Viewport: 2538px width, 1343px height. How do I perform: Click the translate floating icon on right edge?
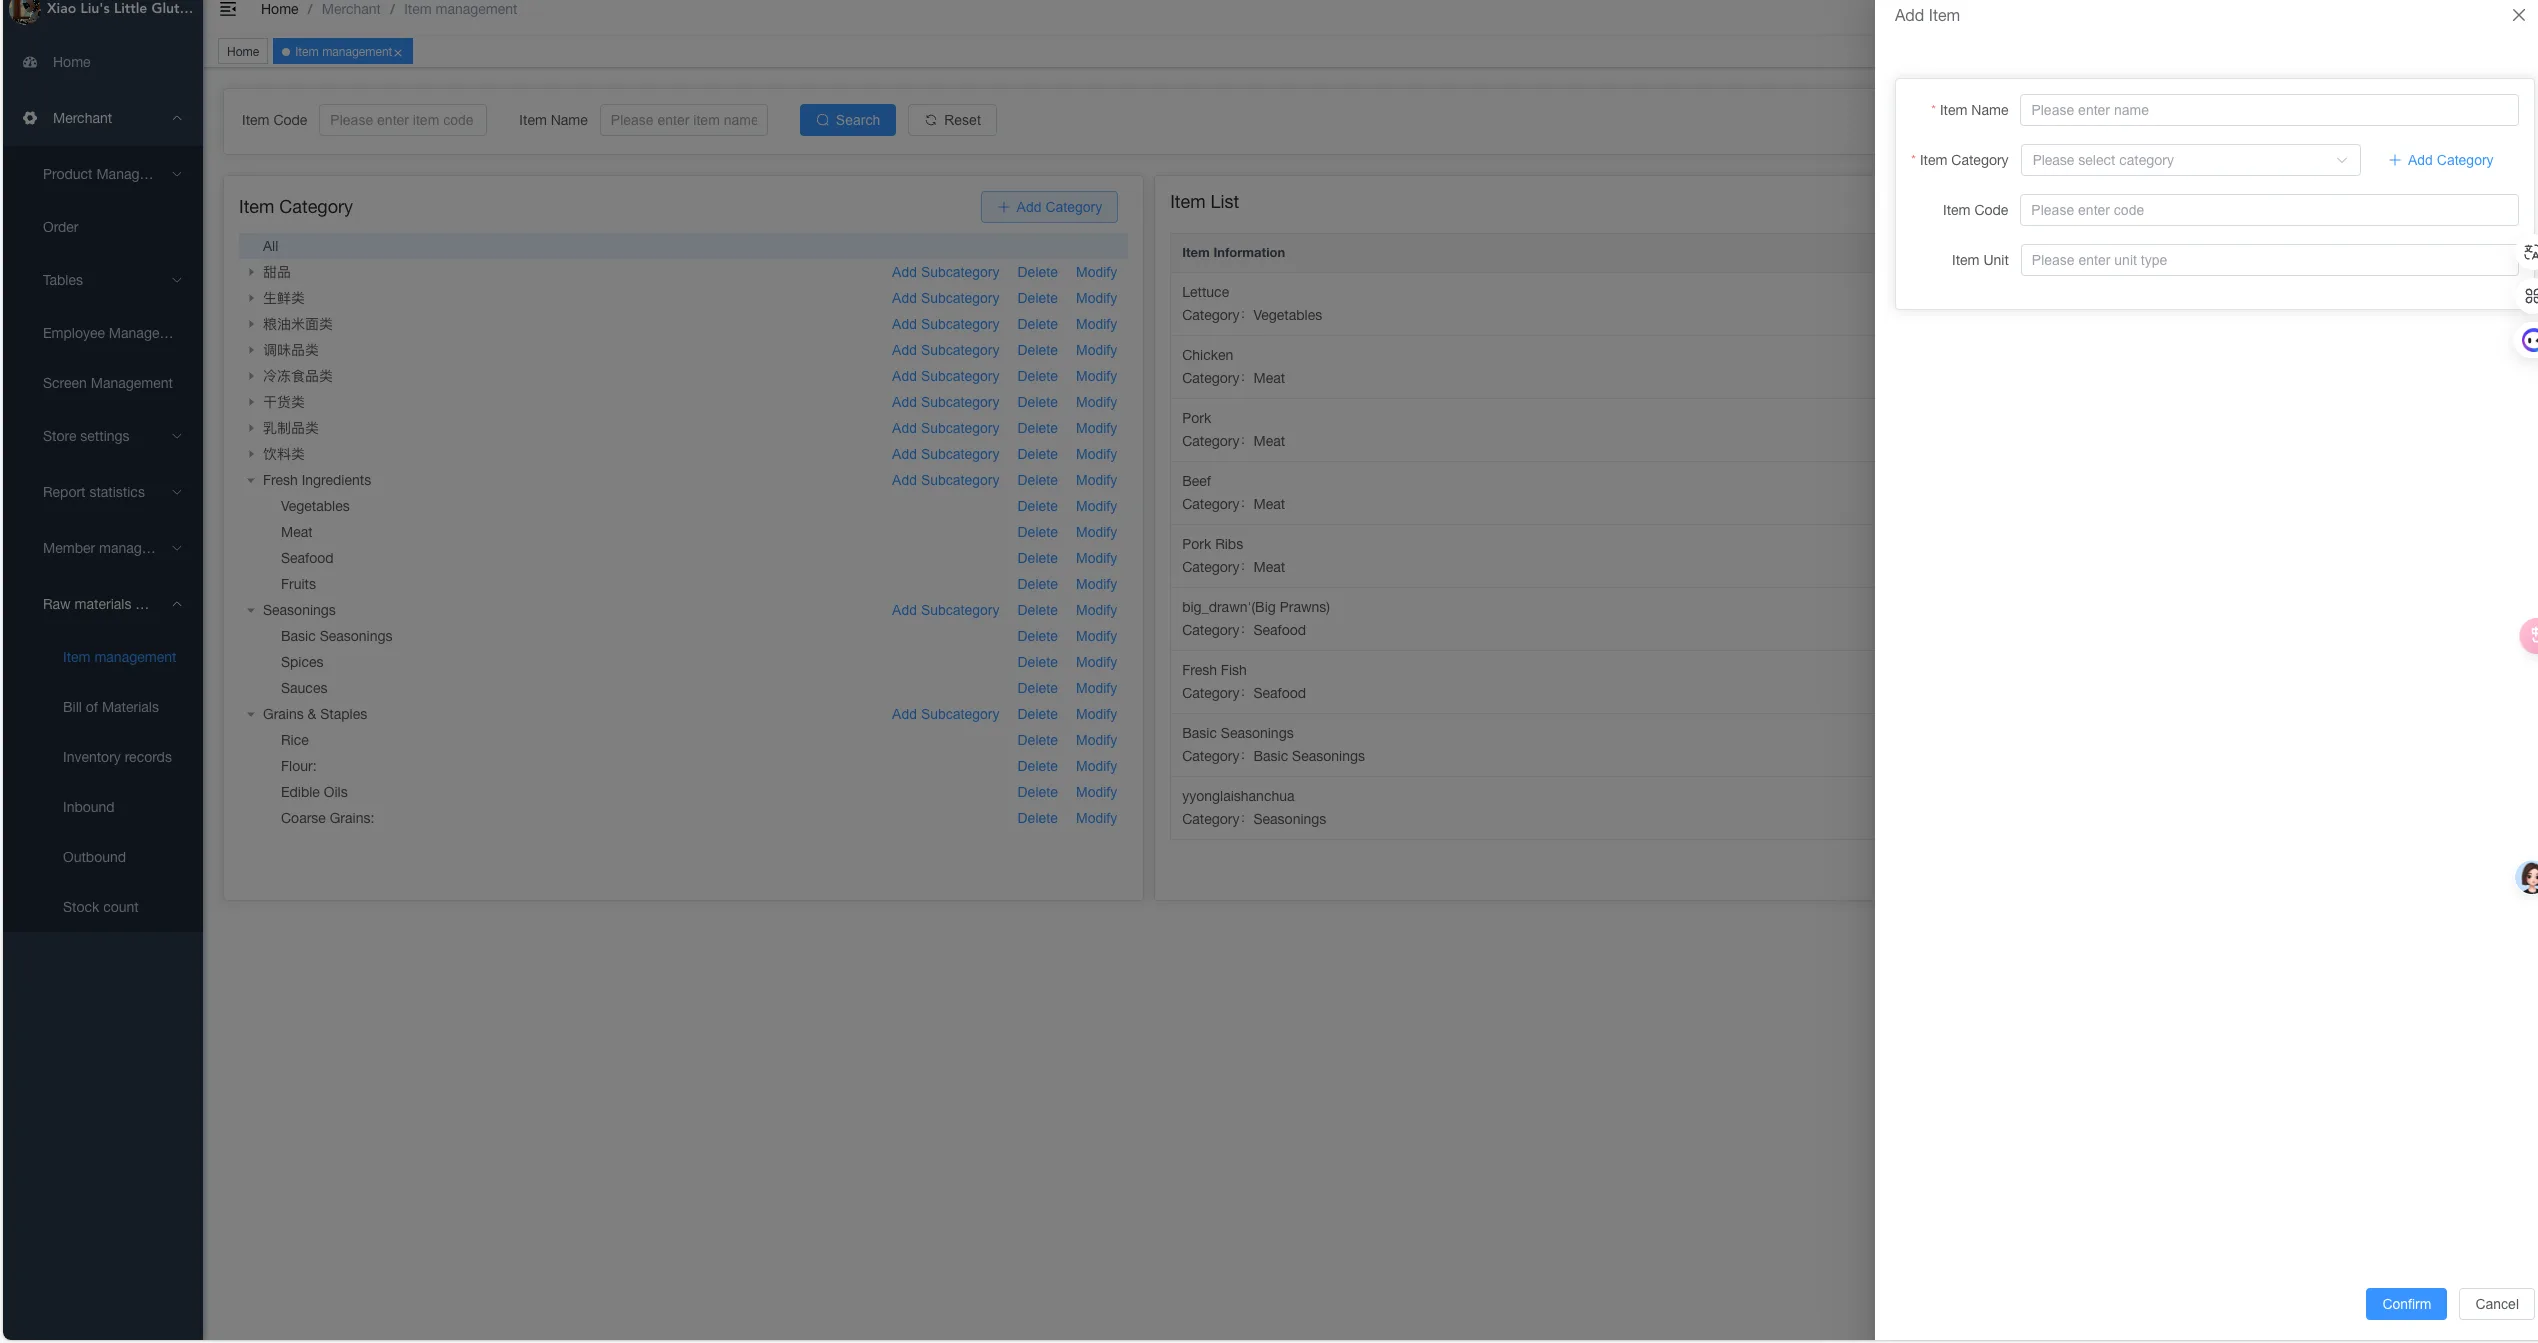point(2529,252)
